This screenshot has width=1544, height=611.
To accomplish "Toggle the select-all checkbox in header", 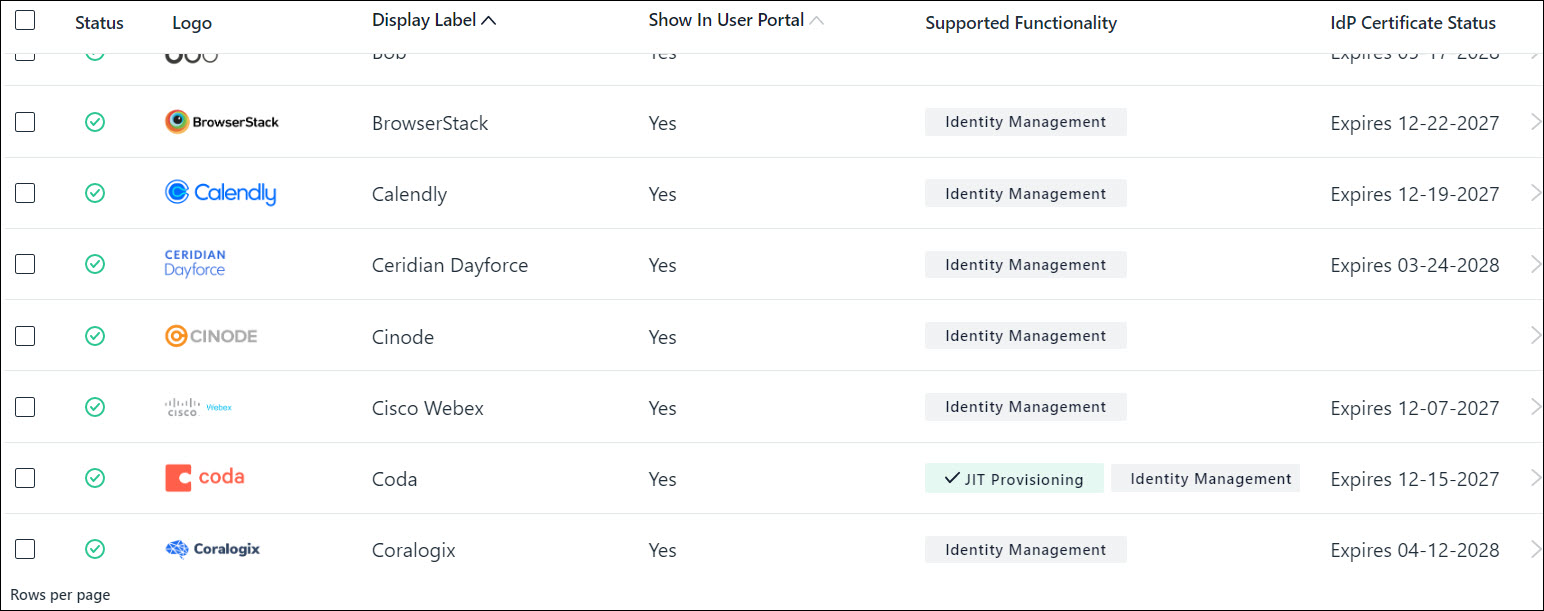I will (25, 21).
